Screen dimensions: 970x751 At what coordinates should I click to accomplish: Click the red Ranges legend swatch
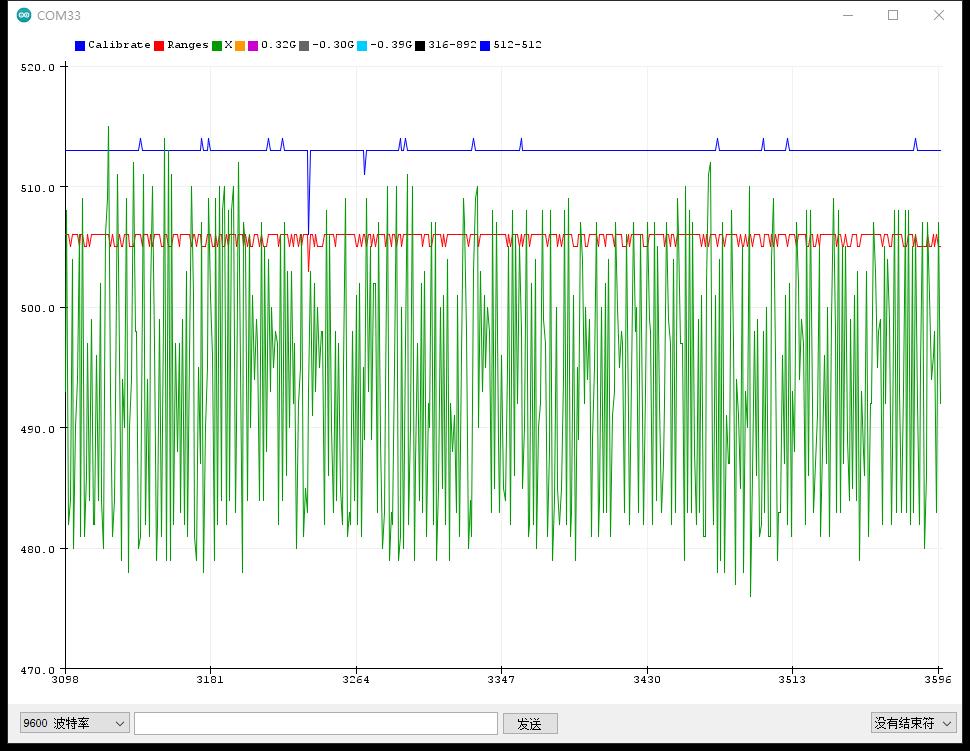click(x=159, y=46)
